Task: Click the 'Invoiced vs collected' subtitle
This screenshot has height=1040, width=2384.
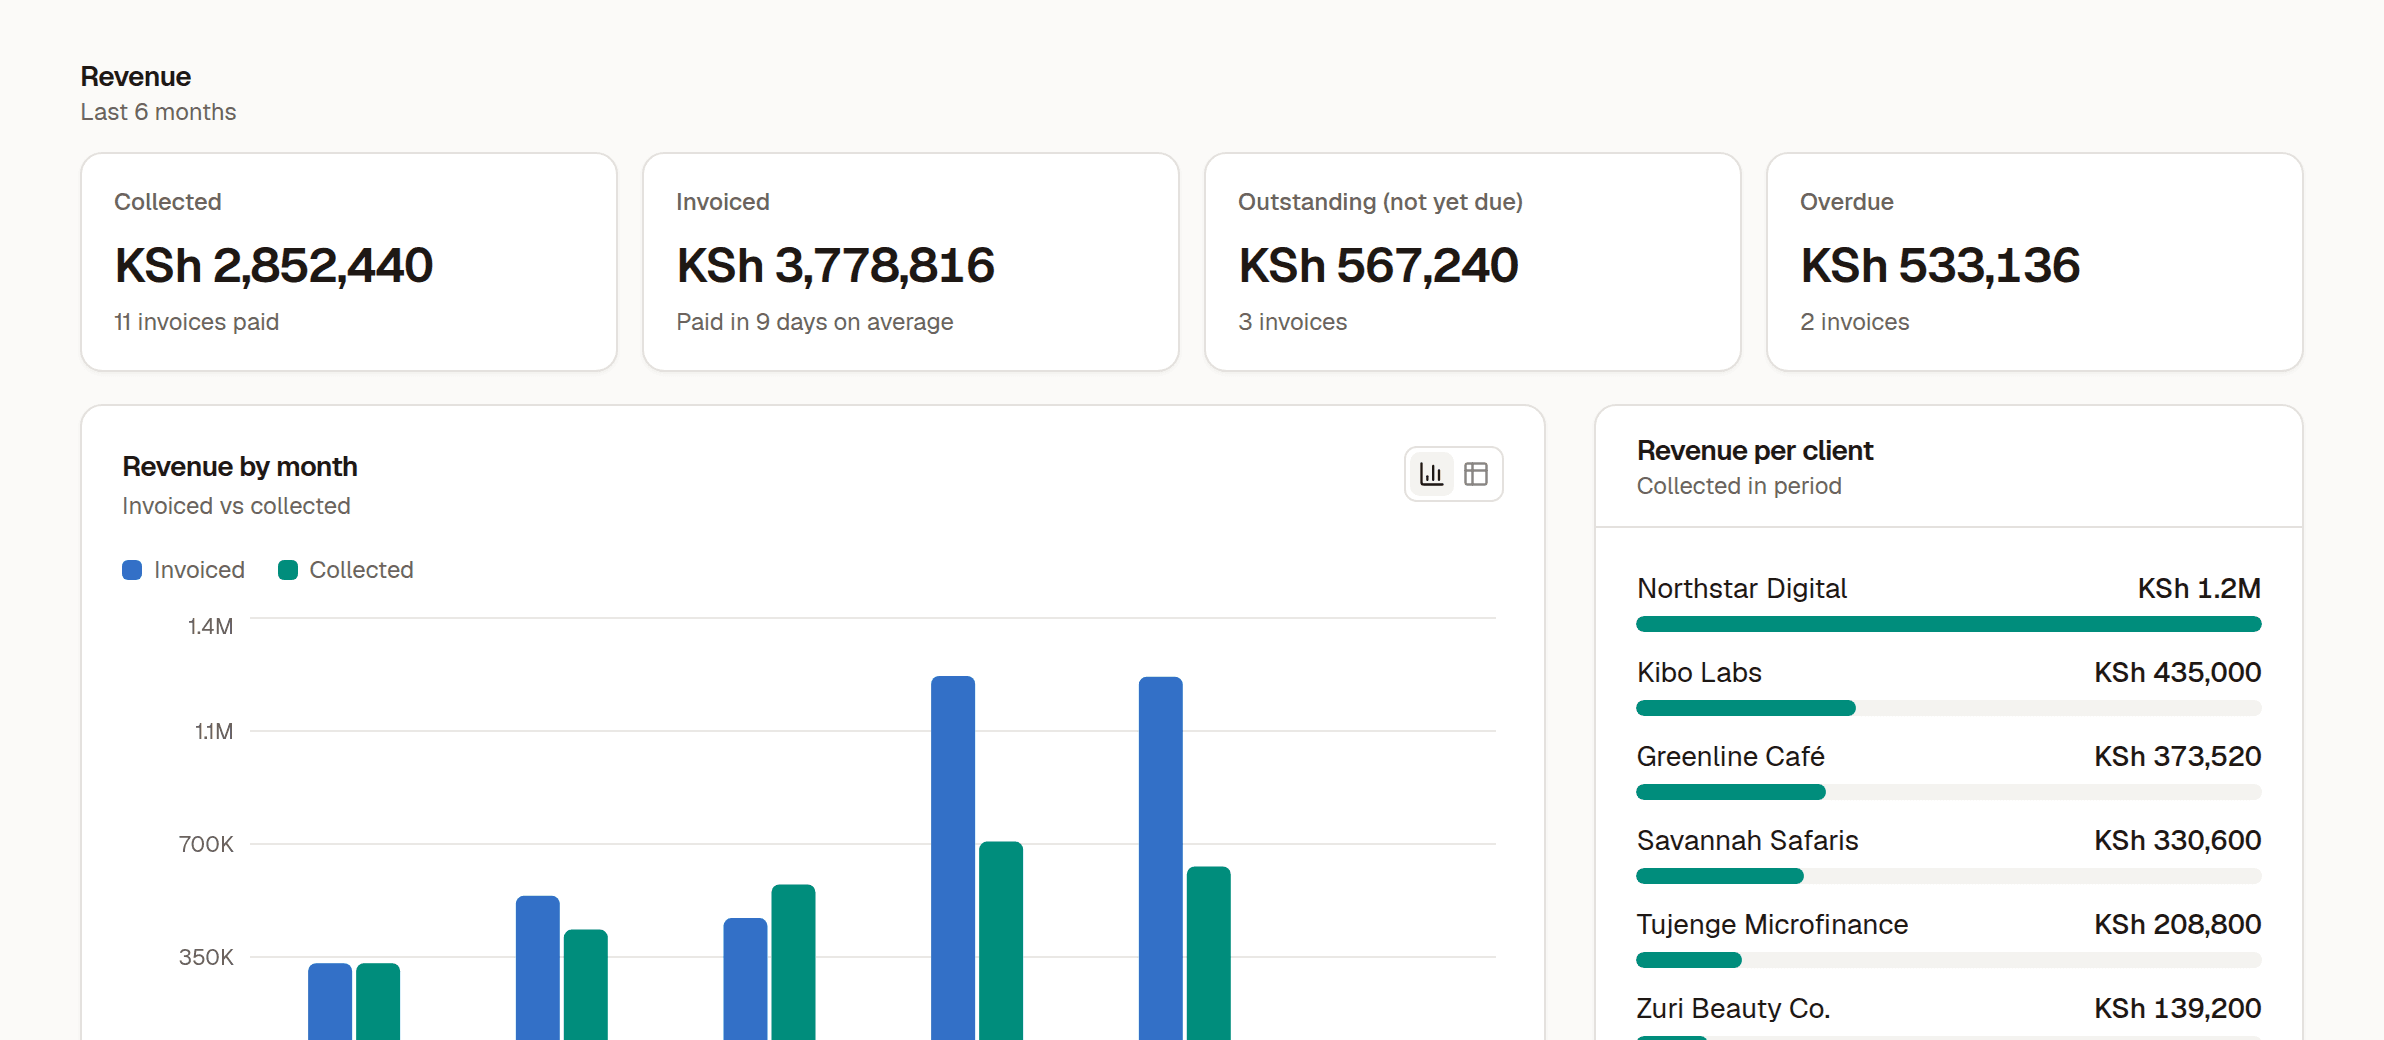Action: [x=236, y=506]
